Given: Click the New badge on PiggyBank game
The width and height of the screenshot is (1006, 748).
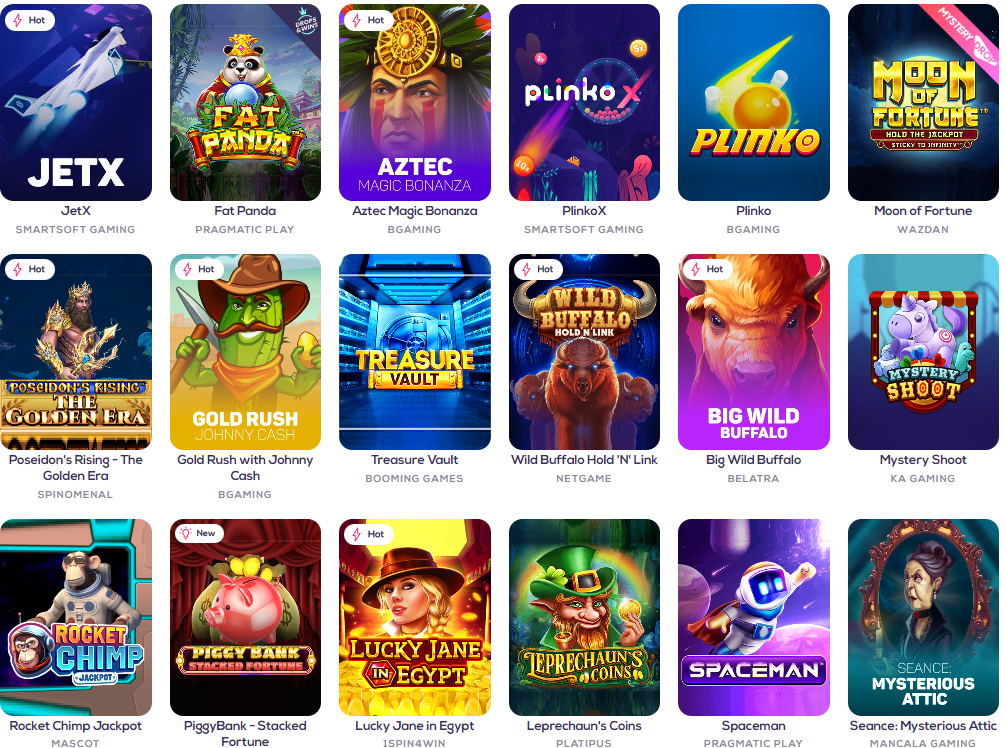Looking at the screenshot, I should [x=198, y=533].
